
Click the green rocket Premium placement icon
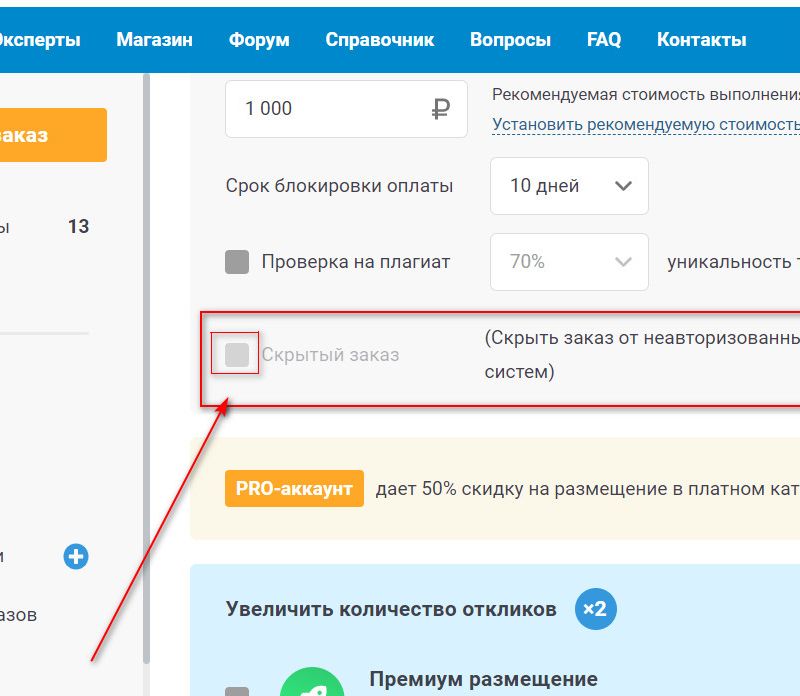[x=310, y=685]
